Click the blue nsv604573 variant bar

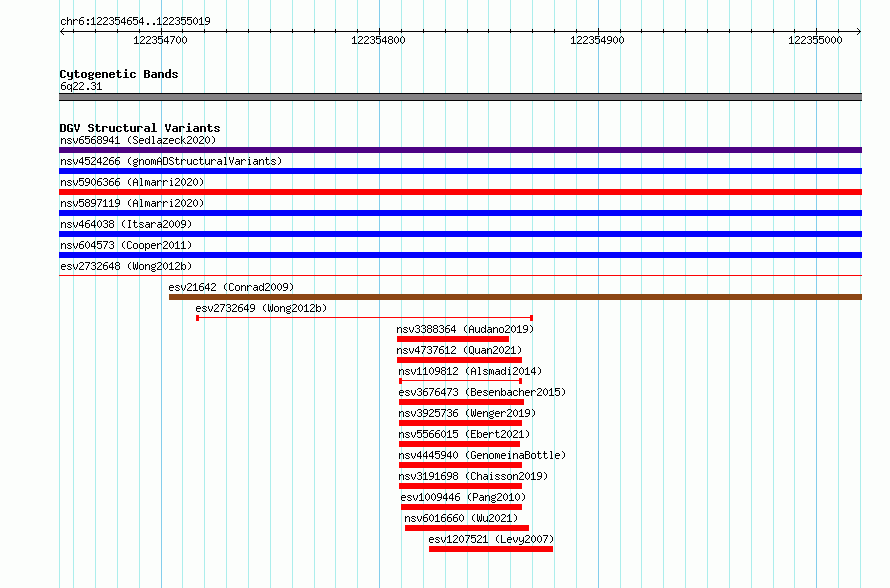click(x=460, y=255)
